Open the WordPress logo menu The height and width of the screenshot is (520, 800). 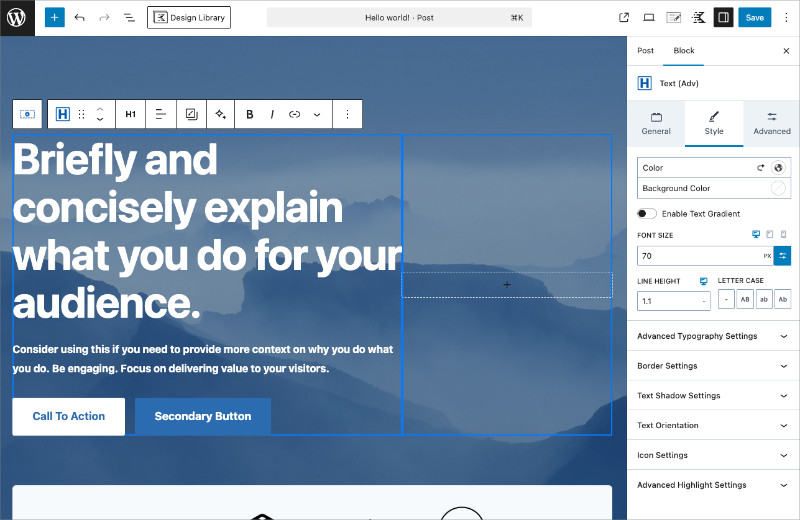[17, 17]
